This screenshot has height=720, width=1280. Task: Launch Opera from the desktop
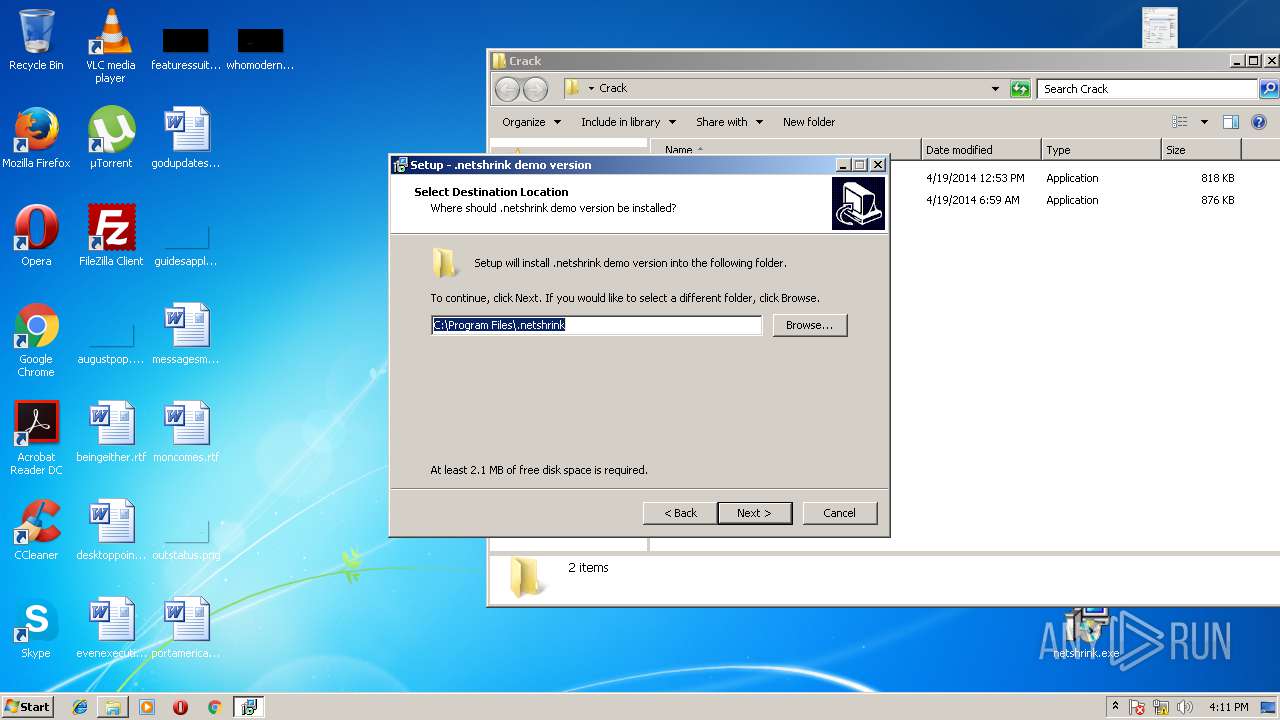(36, 236)
